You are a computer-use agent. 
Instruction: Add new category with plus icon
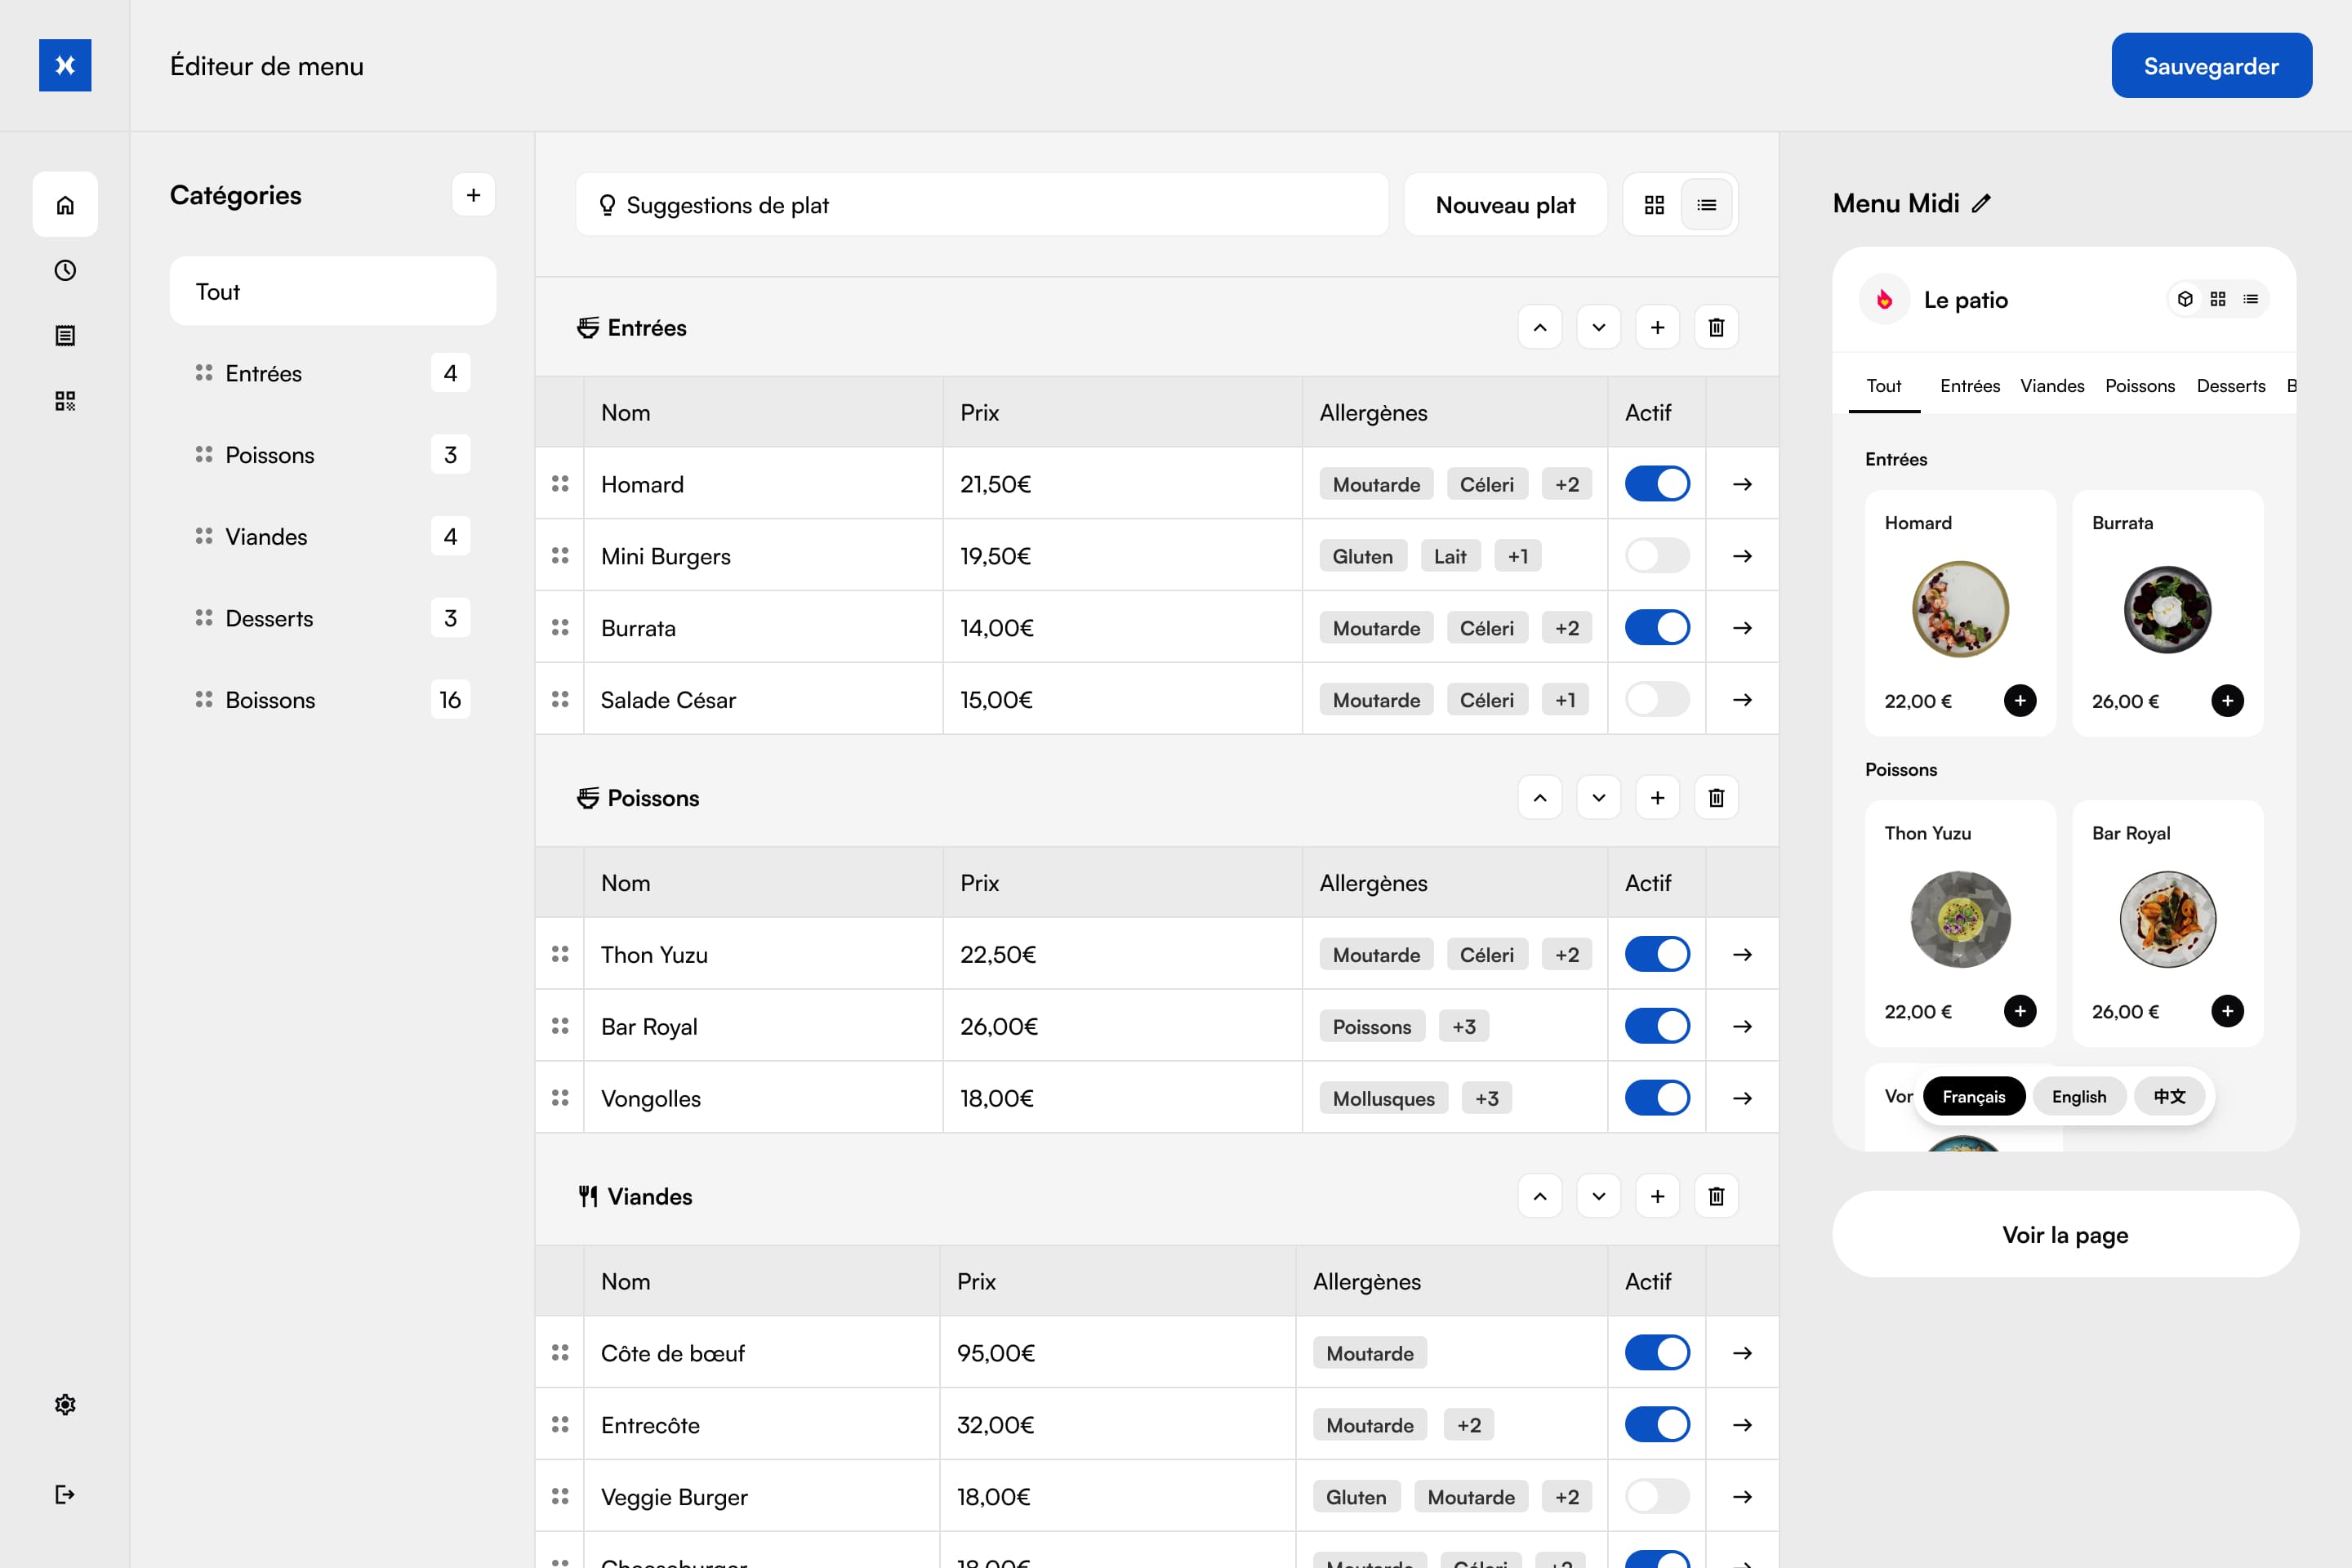pyautogui.click(x=473, y=195)
